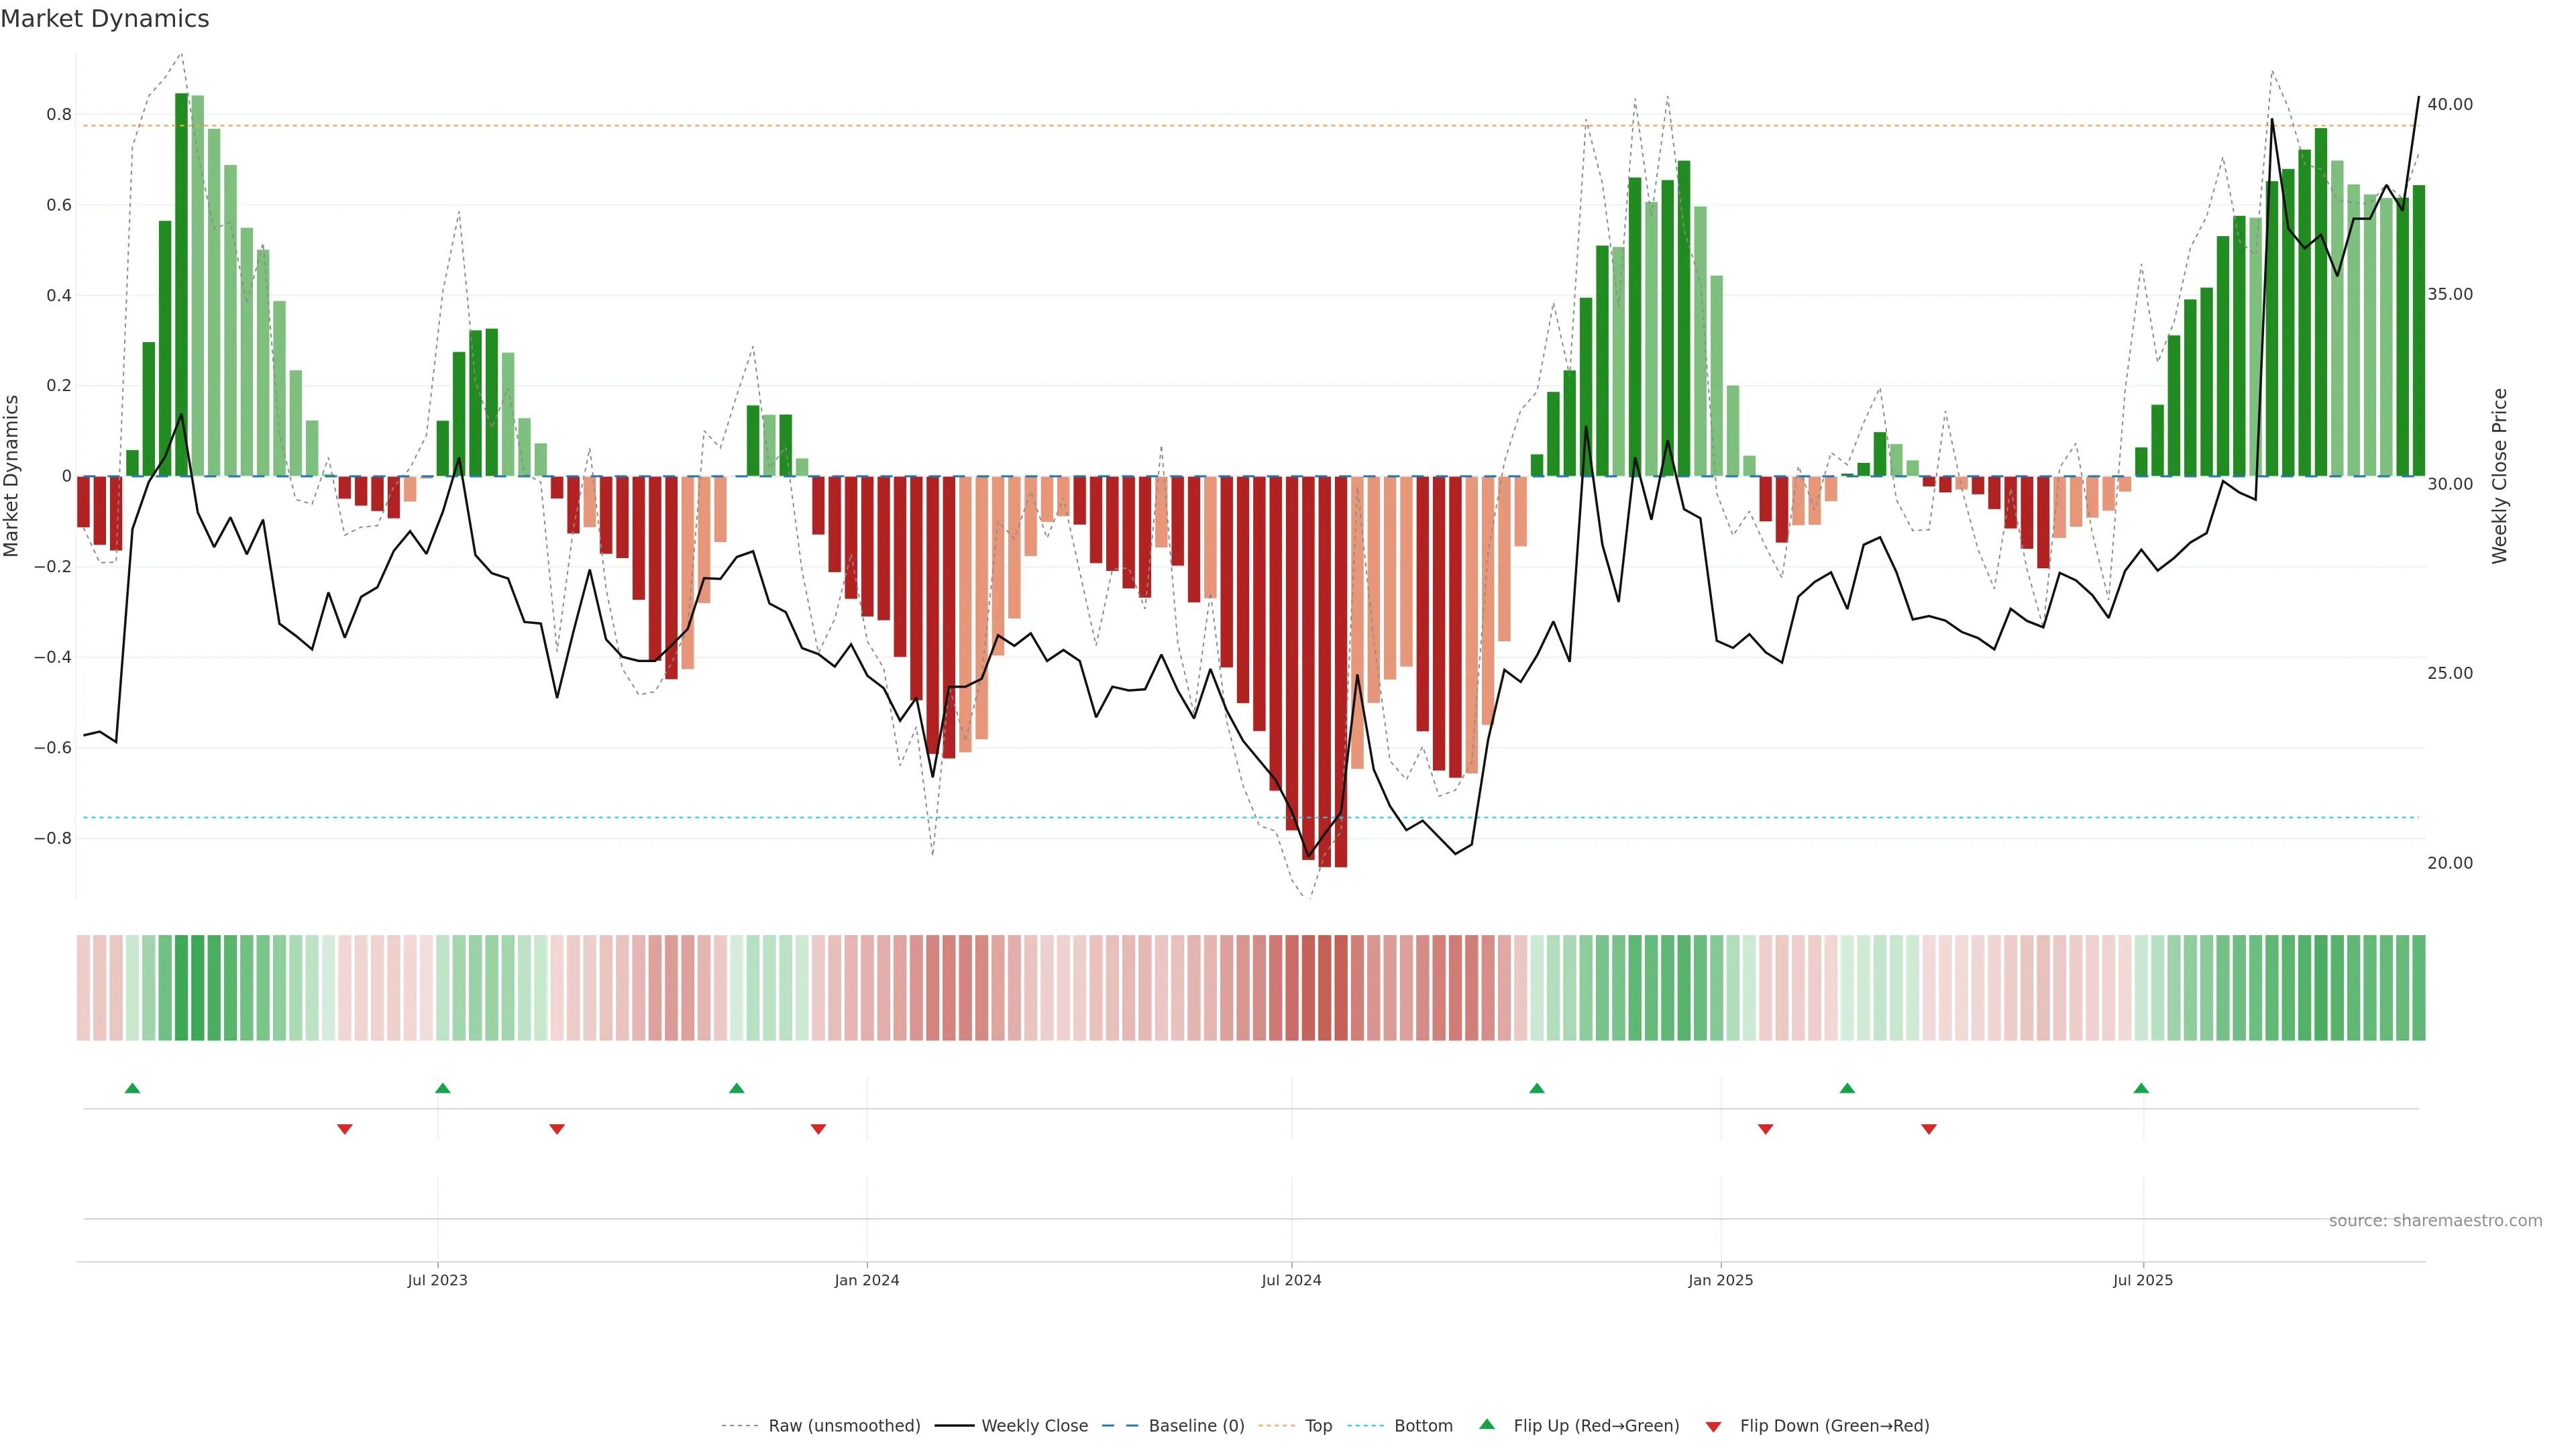Viewport: 2576px width, 1449px height.
Task: Toggle Weekly Close legend entry
Action: pos(1034,1426)
